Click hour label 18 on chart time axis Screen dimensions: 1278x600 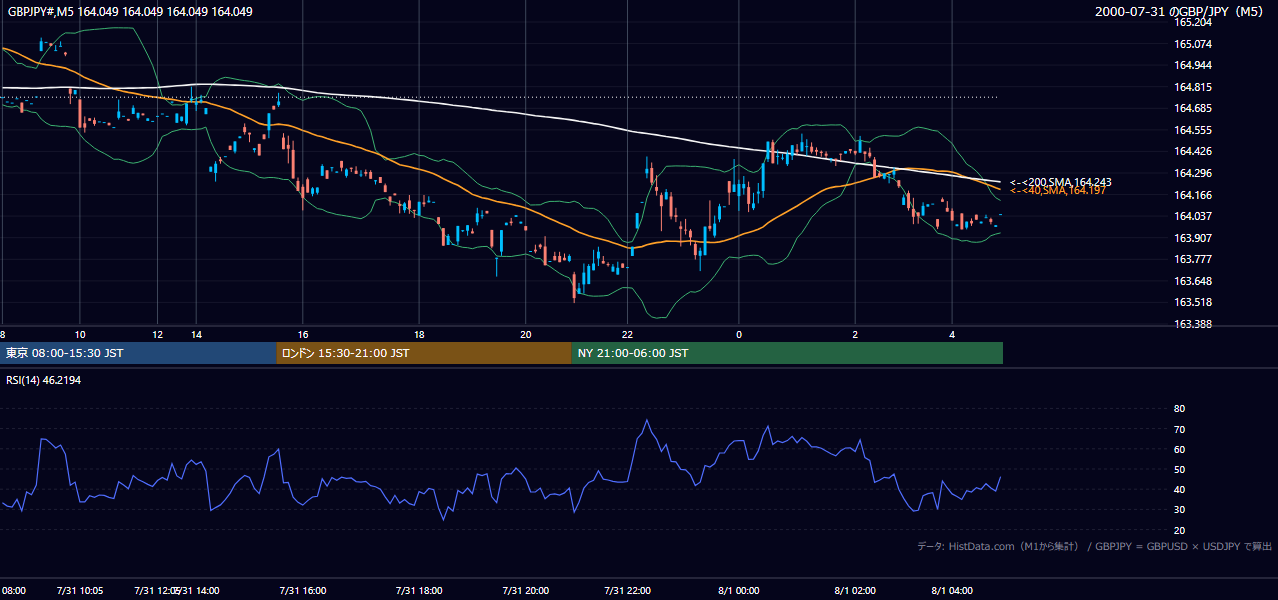tap(420, 334)
